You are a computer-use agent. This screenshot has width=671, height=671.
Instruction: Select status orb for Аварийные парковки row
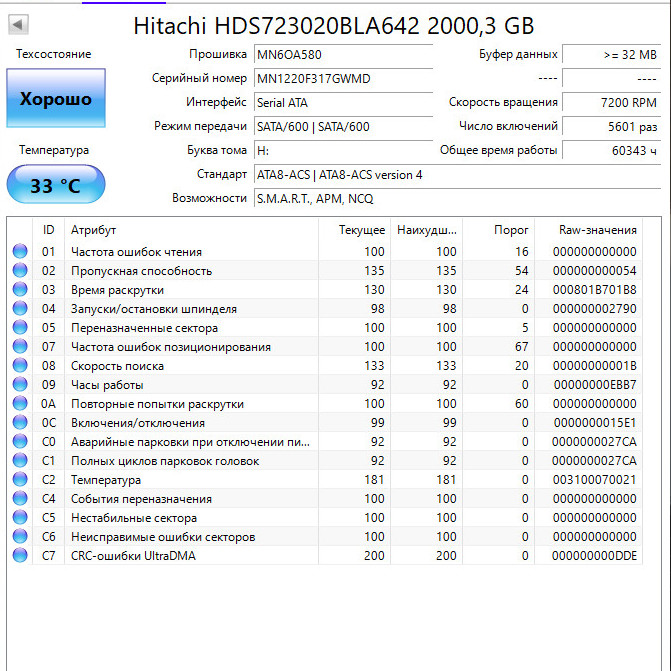[x=20, y=441]
